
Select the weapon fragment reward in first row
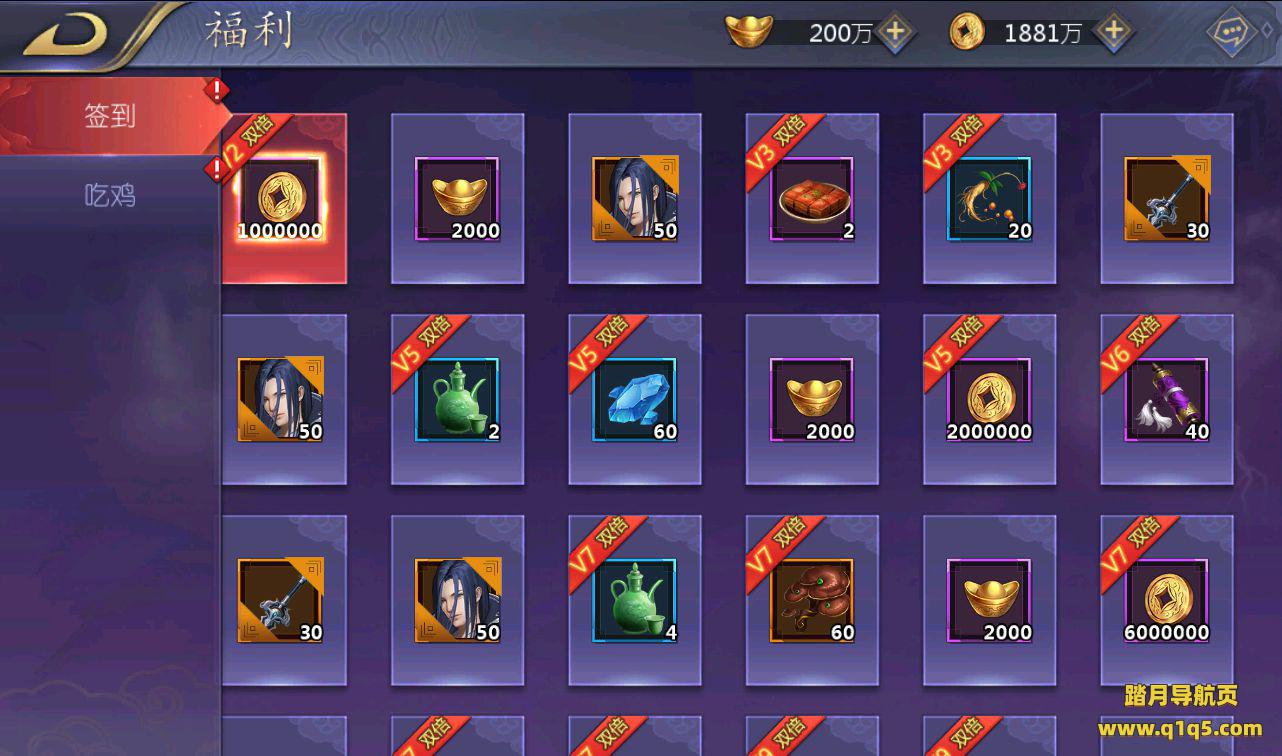pyautogui.click(x=1167, y=198)
